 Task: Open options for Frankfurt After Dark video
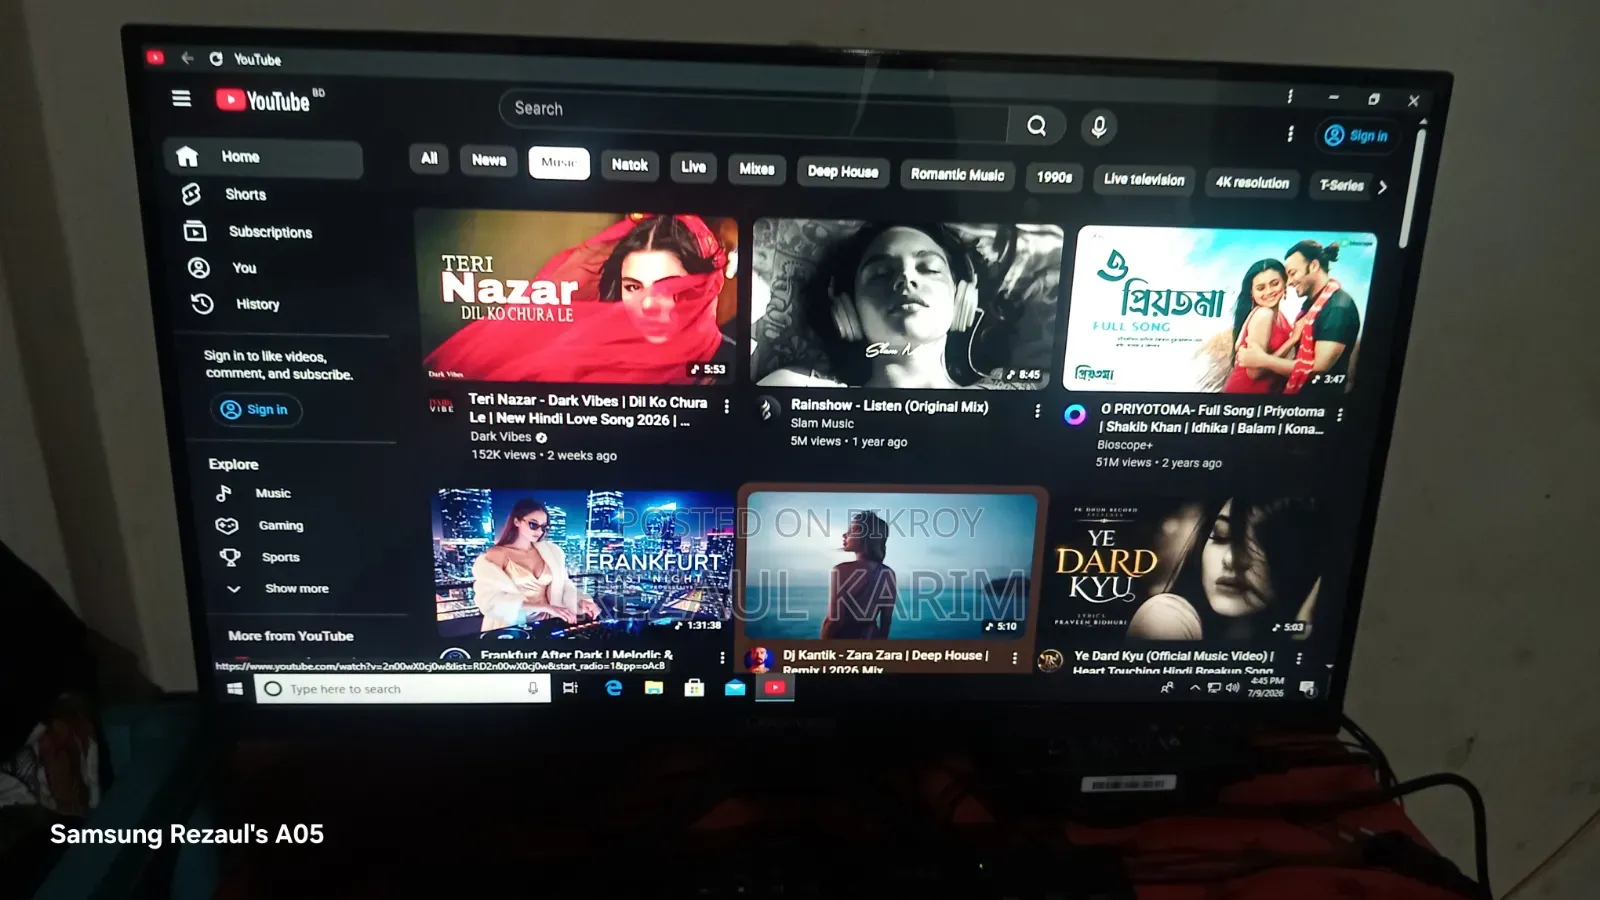coord(722,657)
